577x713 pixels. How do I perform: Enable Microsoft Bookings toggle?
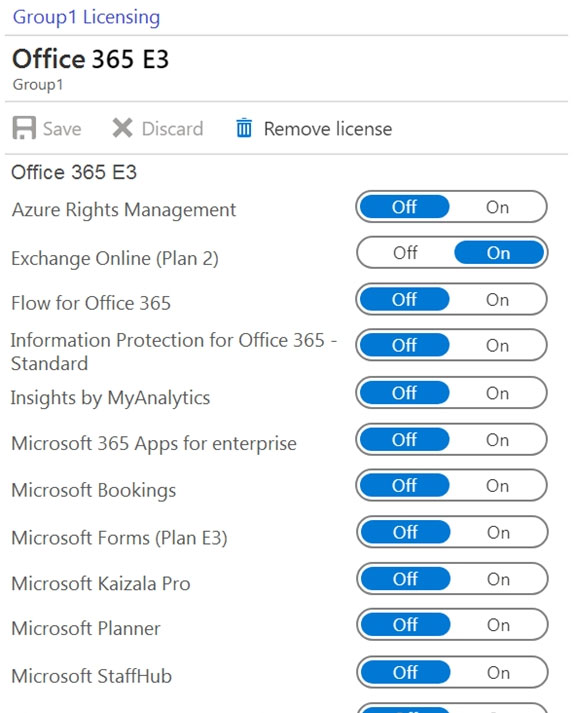[x=497, y=486]
